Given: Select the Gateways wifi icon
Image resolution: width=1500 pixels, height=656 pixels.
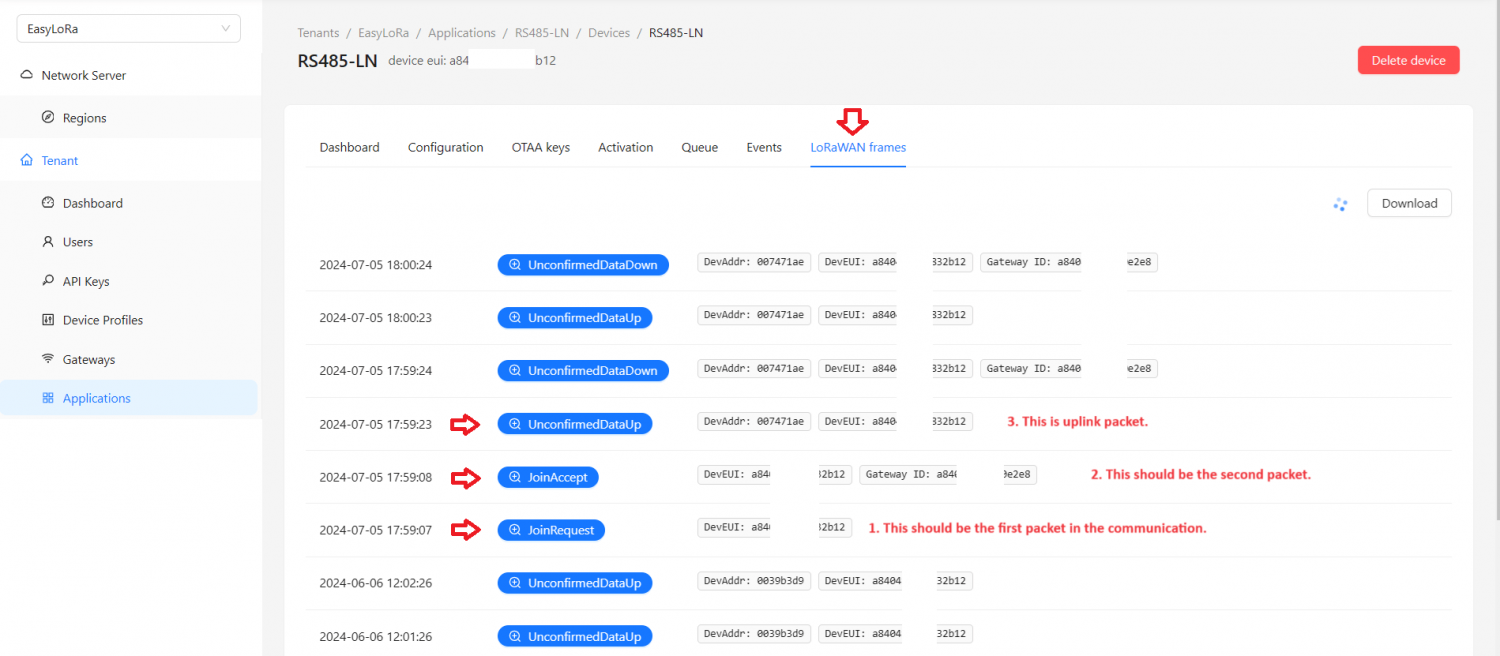Looking at the screenshot, I should 50,358.
